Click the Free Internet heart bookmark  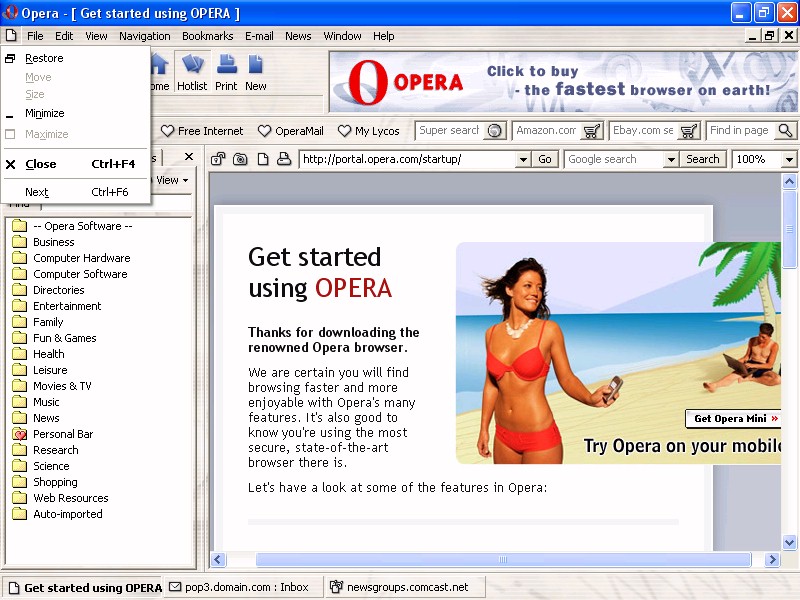coord(202,131)
